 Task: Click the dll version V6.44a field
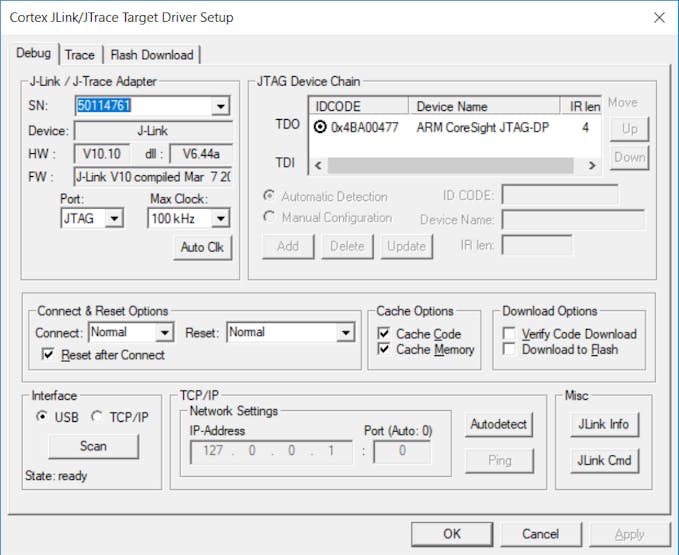tap(201, 154)
